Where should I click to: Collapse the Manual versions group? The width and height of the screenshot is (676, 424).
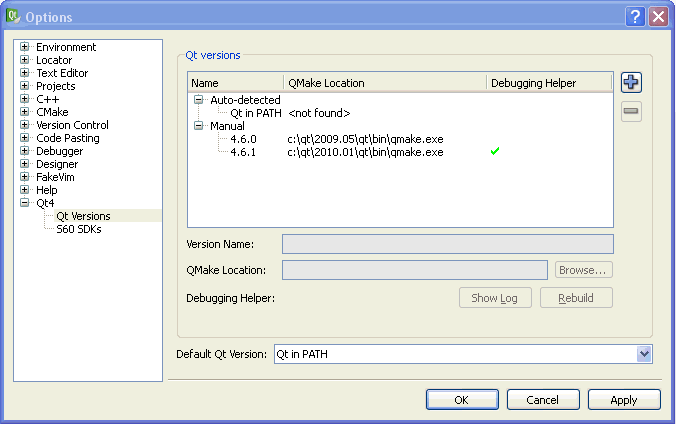199,126
